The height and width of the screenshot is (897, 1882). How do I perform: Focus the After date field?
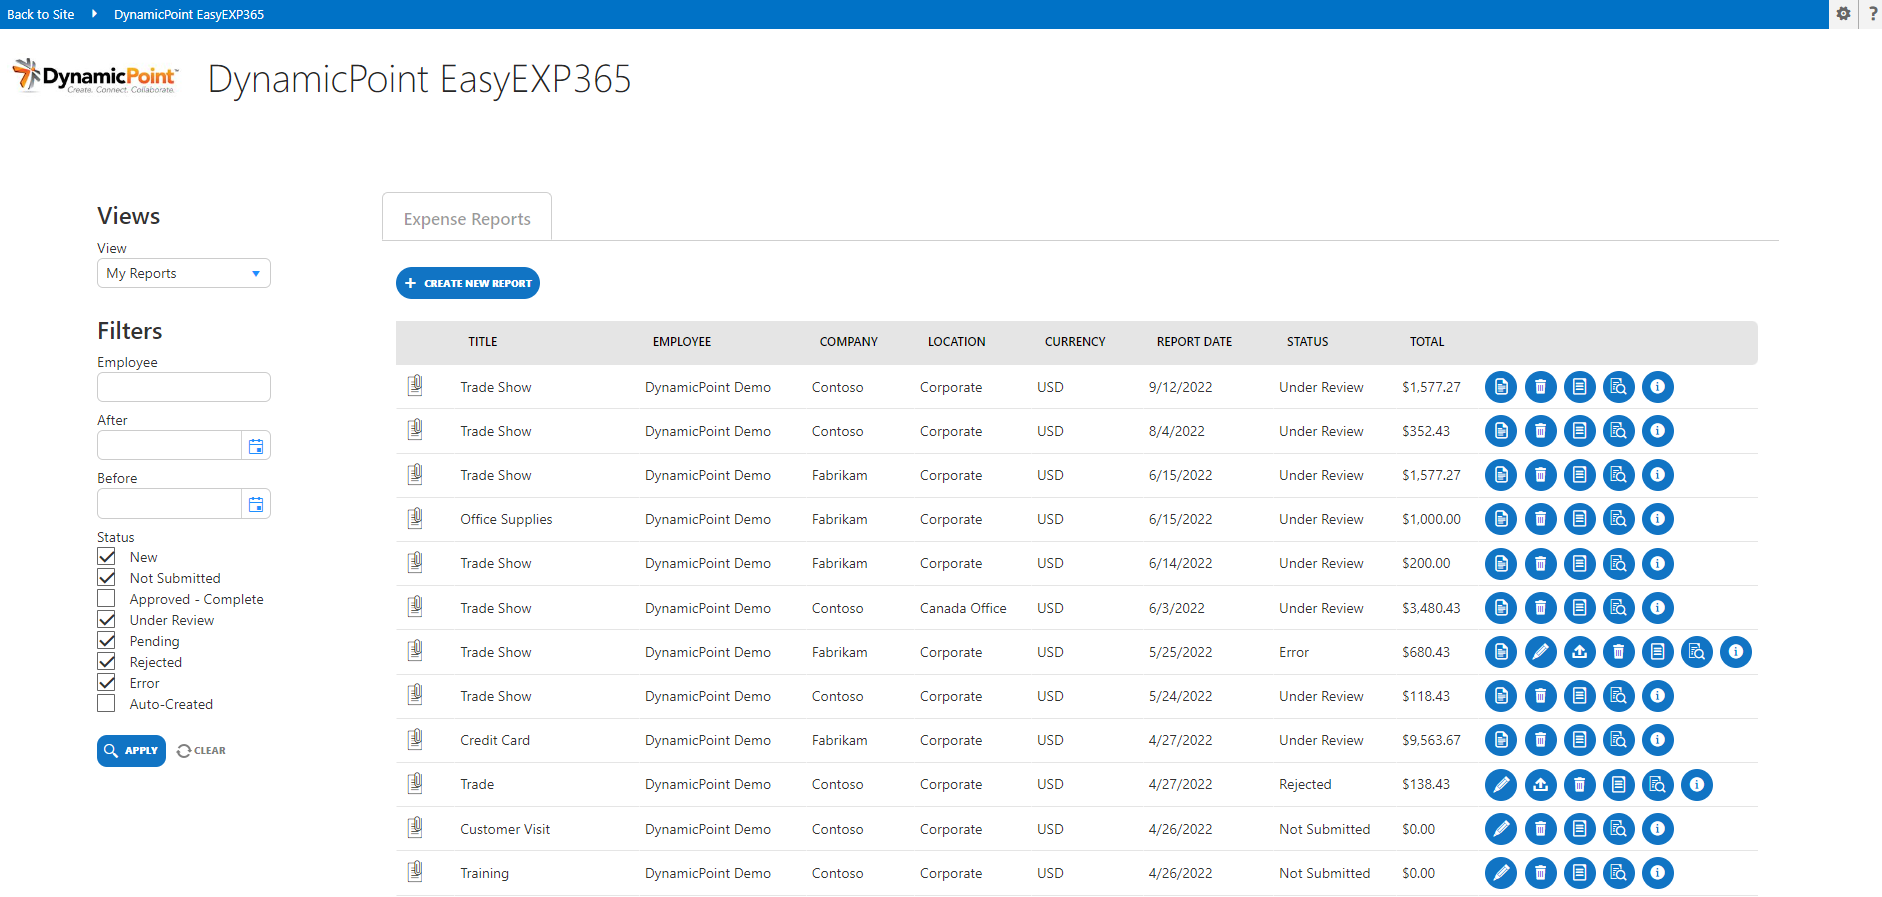170,446
